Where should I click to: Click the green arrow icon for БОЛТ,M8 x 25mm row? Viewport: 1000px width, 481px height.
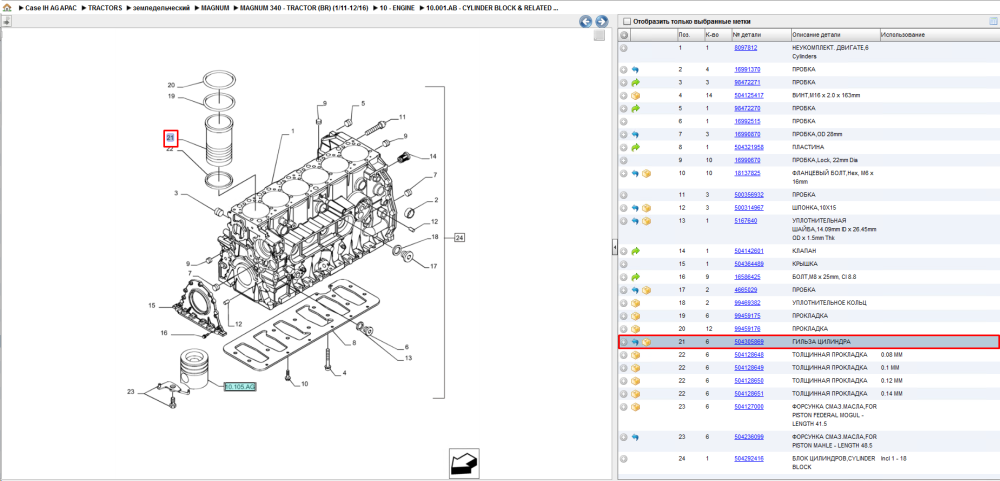tap(635, 277)
